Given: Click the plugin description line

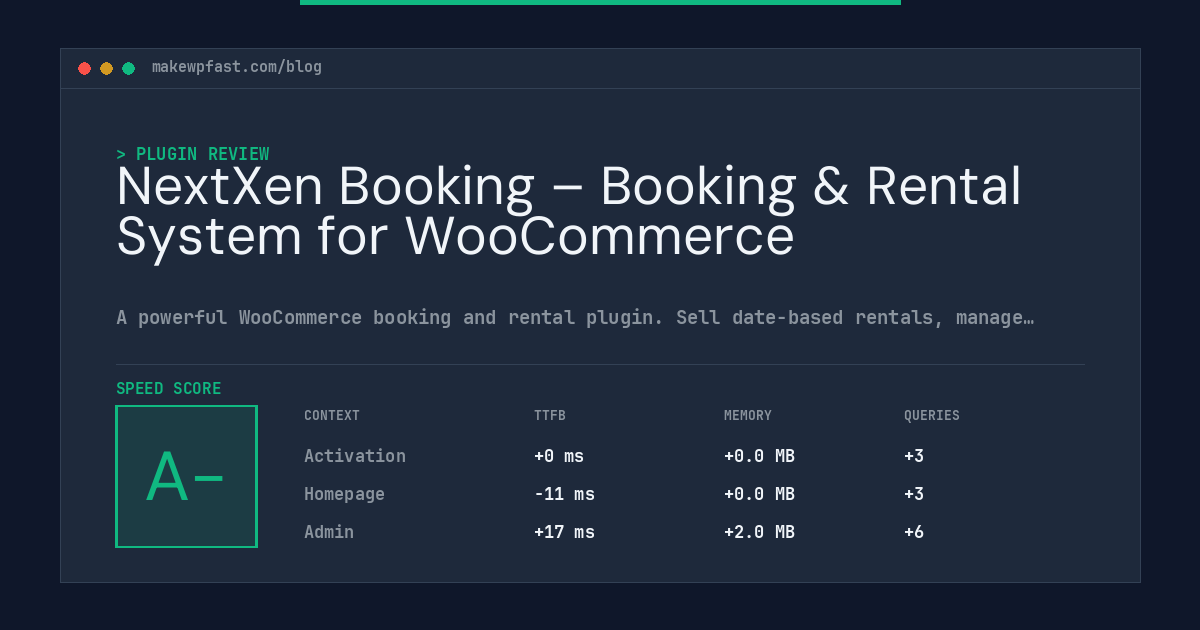Looking at the screenshot, I should point(575,318).
